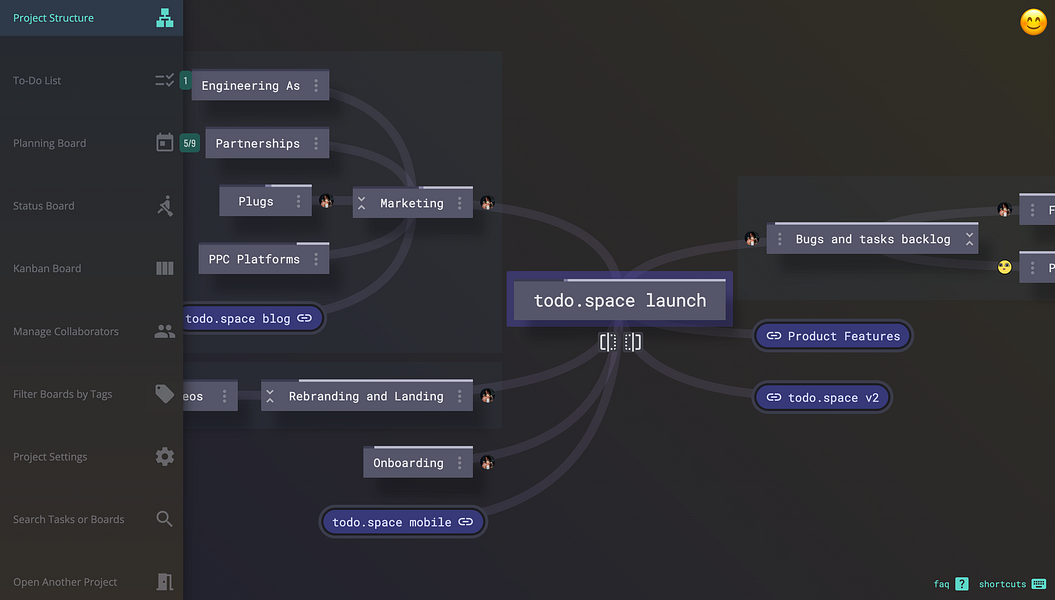Show keyboard shortcuts
This screenshot has height=600, width=1055.
point(1003,584)
